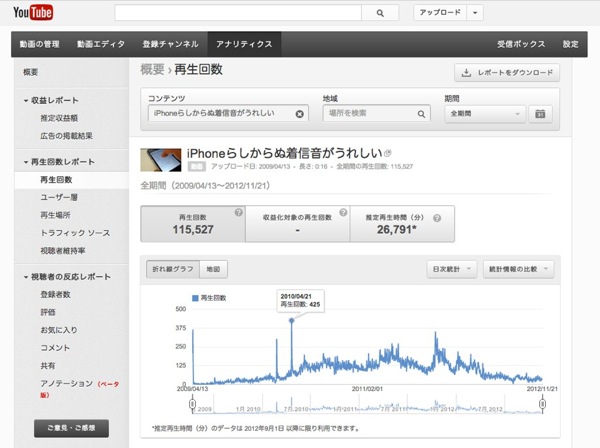Click the アップロード button
Image resolution: width=600 pixels, height=448 pixels.
[440, 13]
